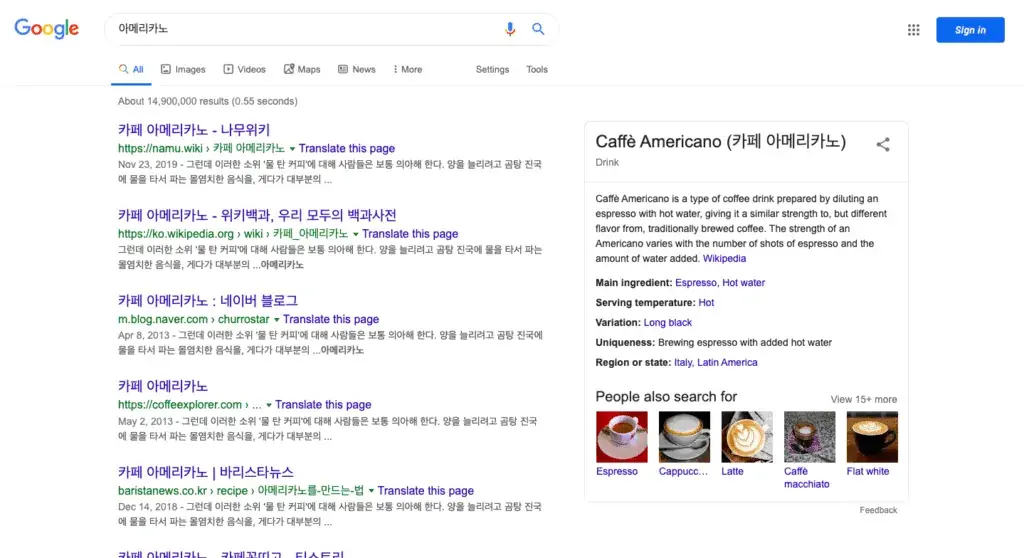1024x558 pixels.
Task: Click the Sign in button
Action: [x=970, y=30]
